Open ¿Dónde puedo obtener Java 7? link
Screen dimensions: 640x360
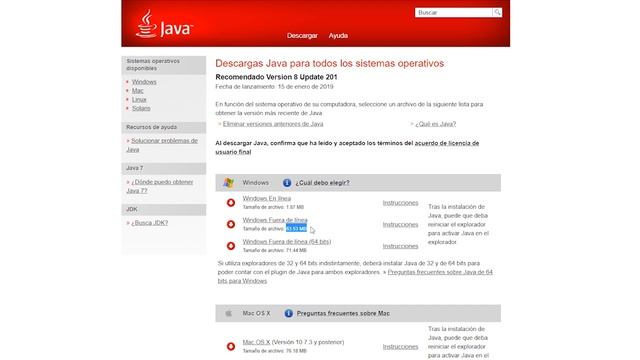pyautogui.click(x=160, y=186)
